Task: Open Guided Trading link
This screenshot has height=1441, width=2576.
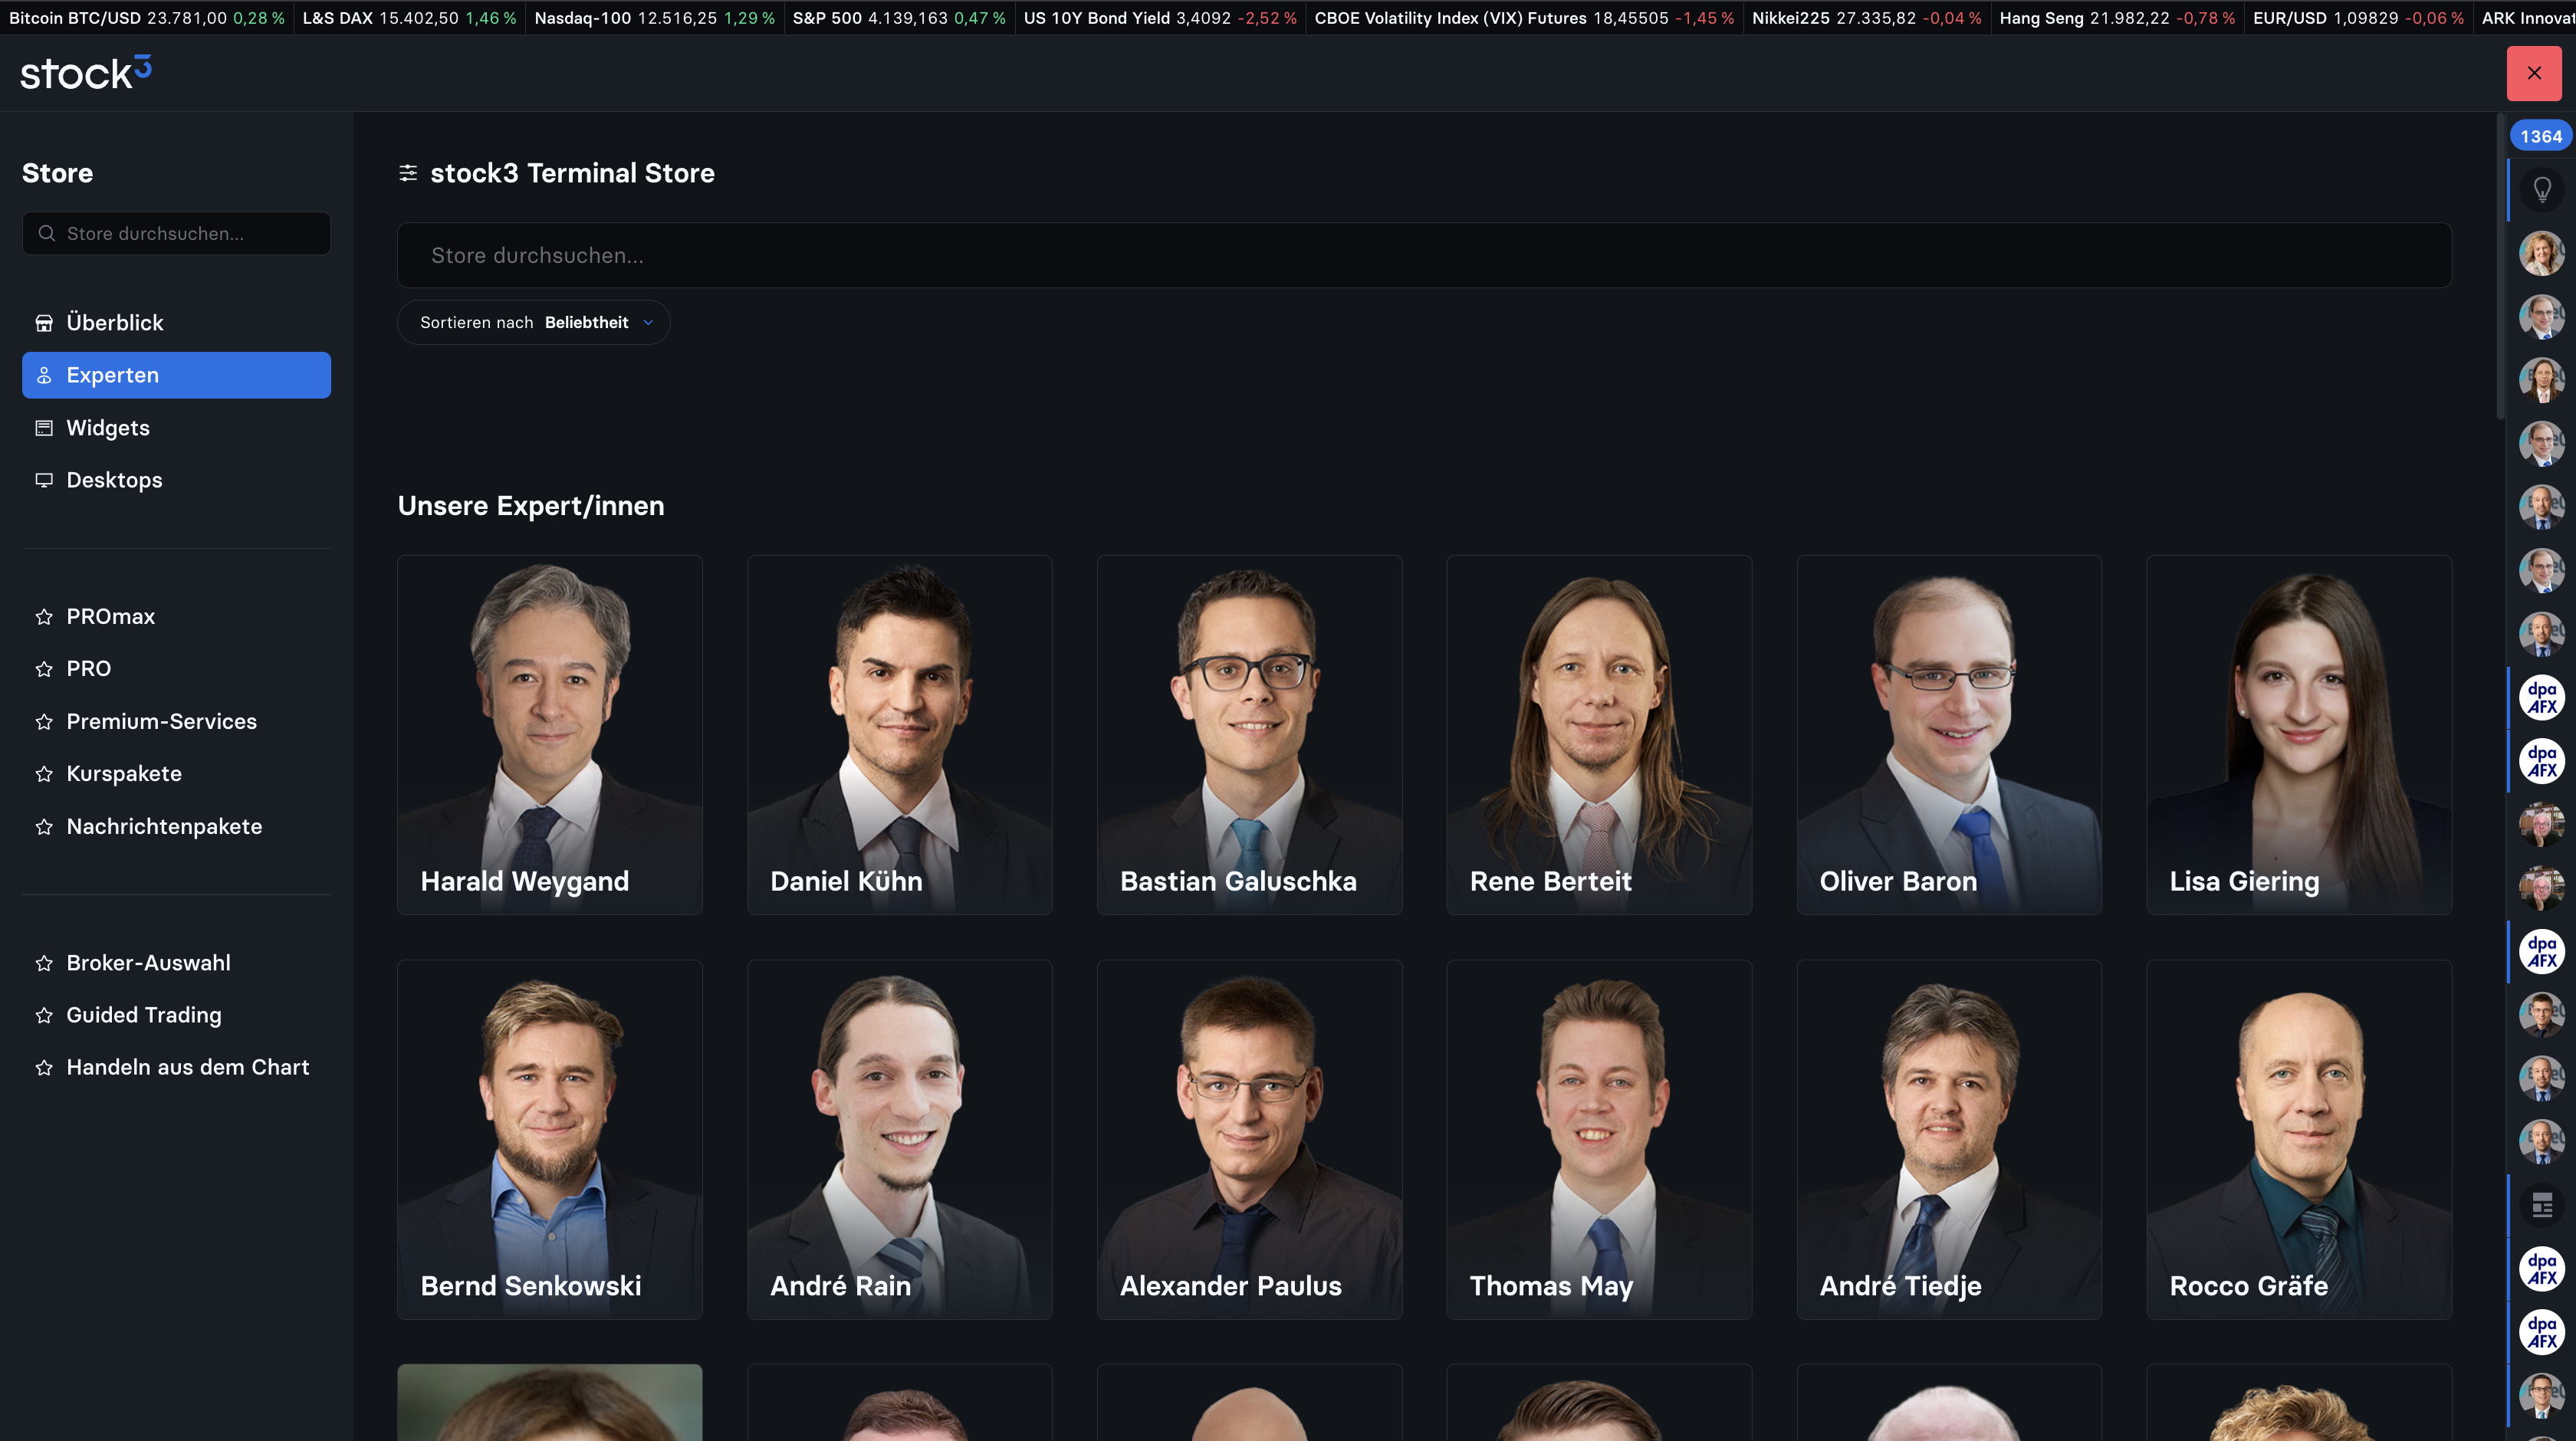Action: 176,1015
